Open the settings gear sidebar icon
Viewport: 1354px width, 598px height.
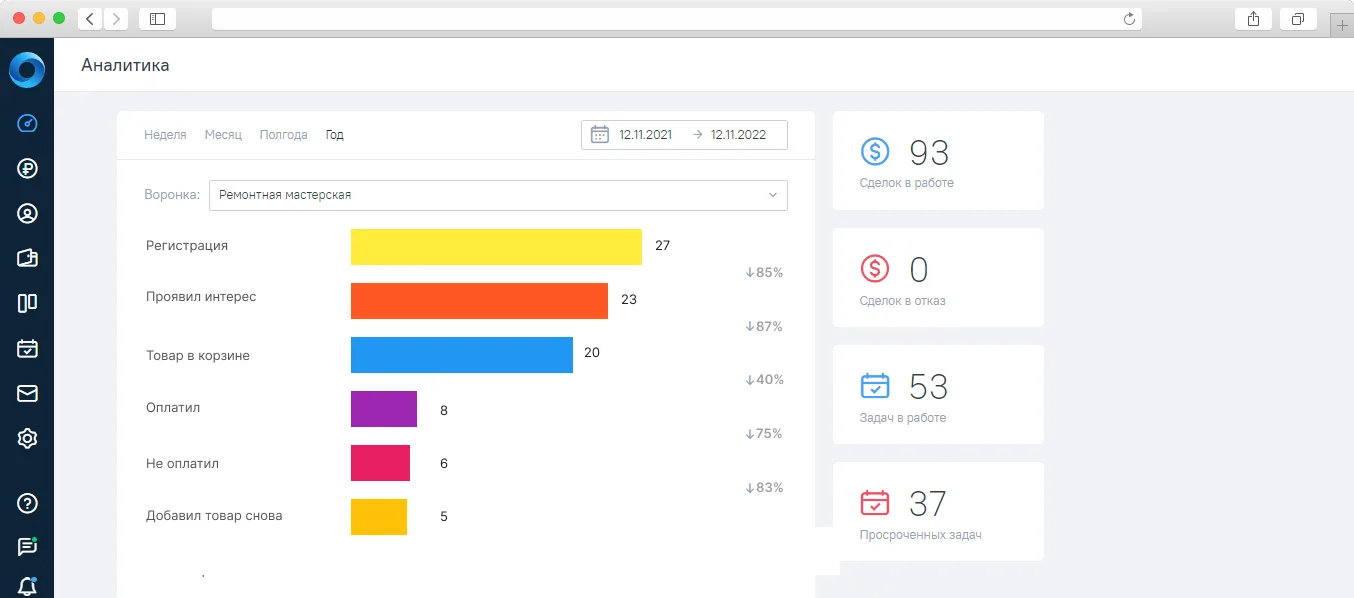point(27,438)
